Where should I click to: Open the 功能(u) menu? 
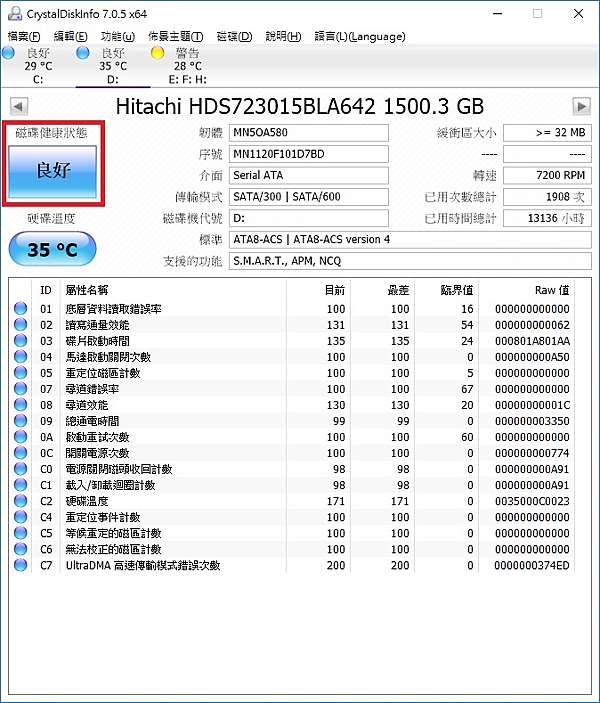(x=117, y=36)
